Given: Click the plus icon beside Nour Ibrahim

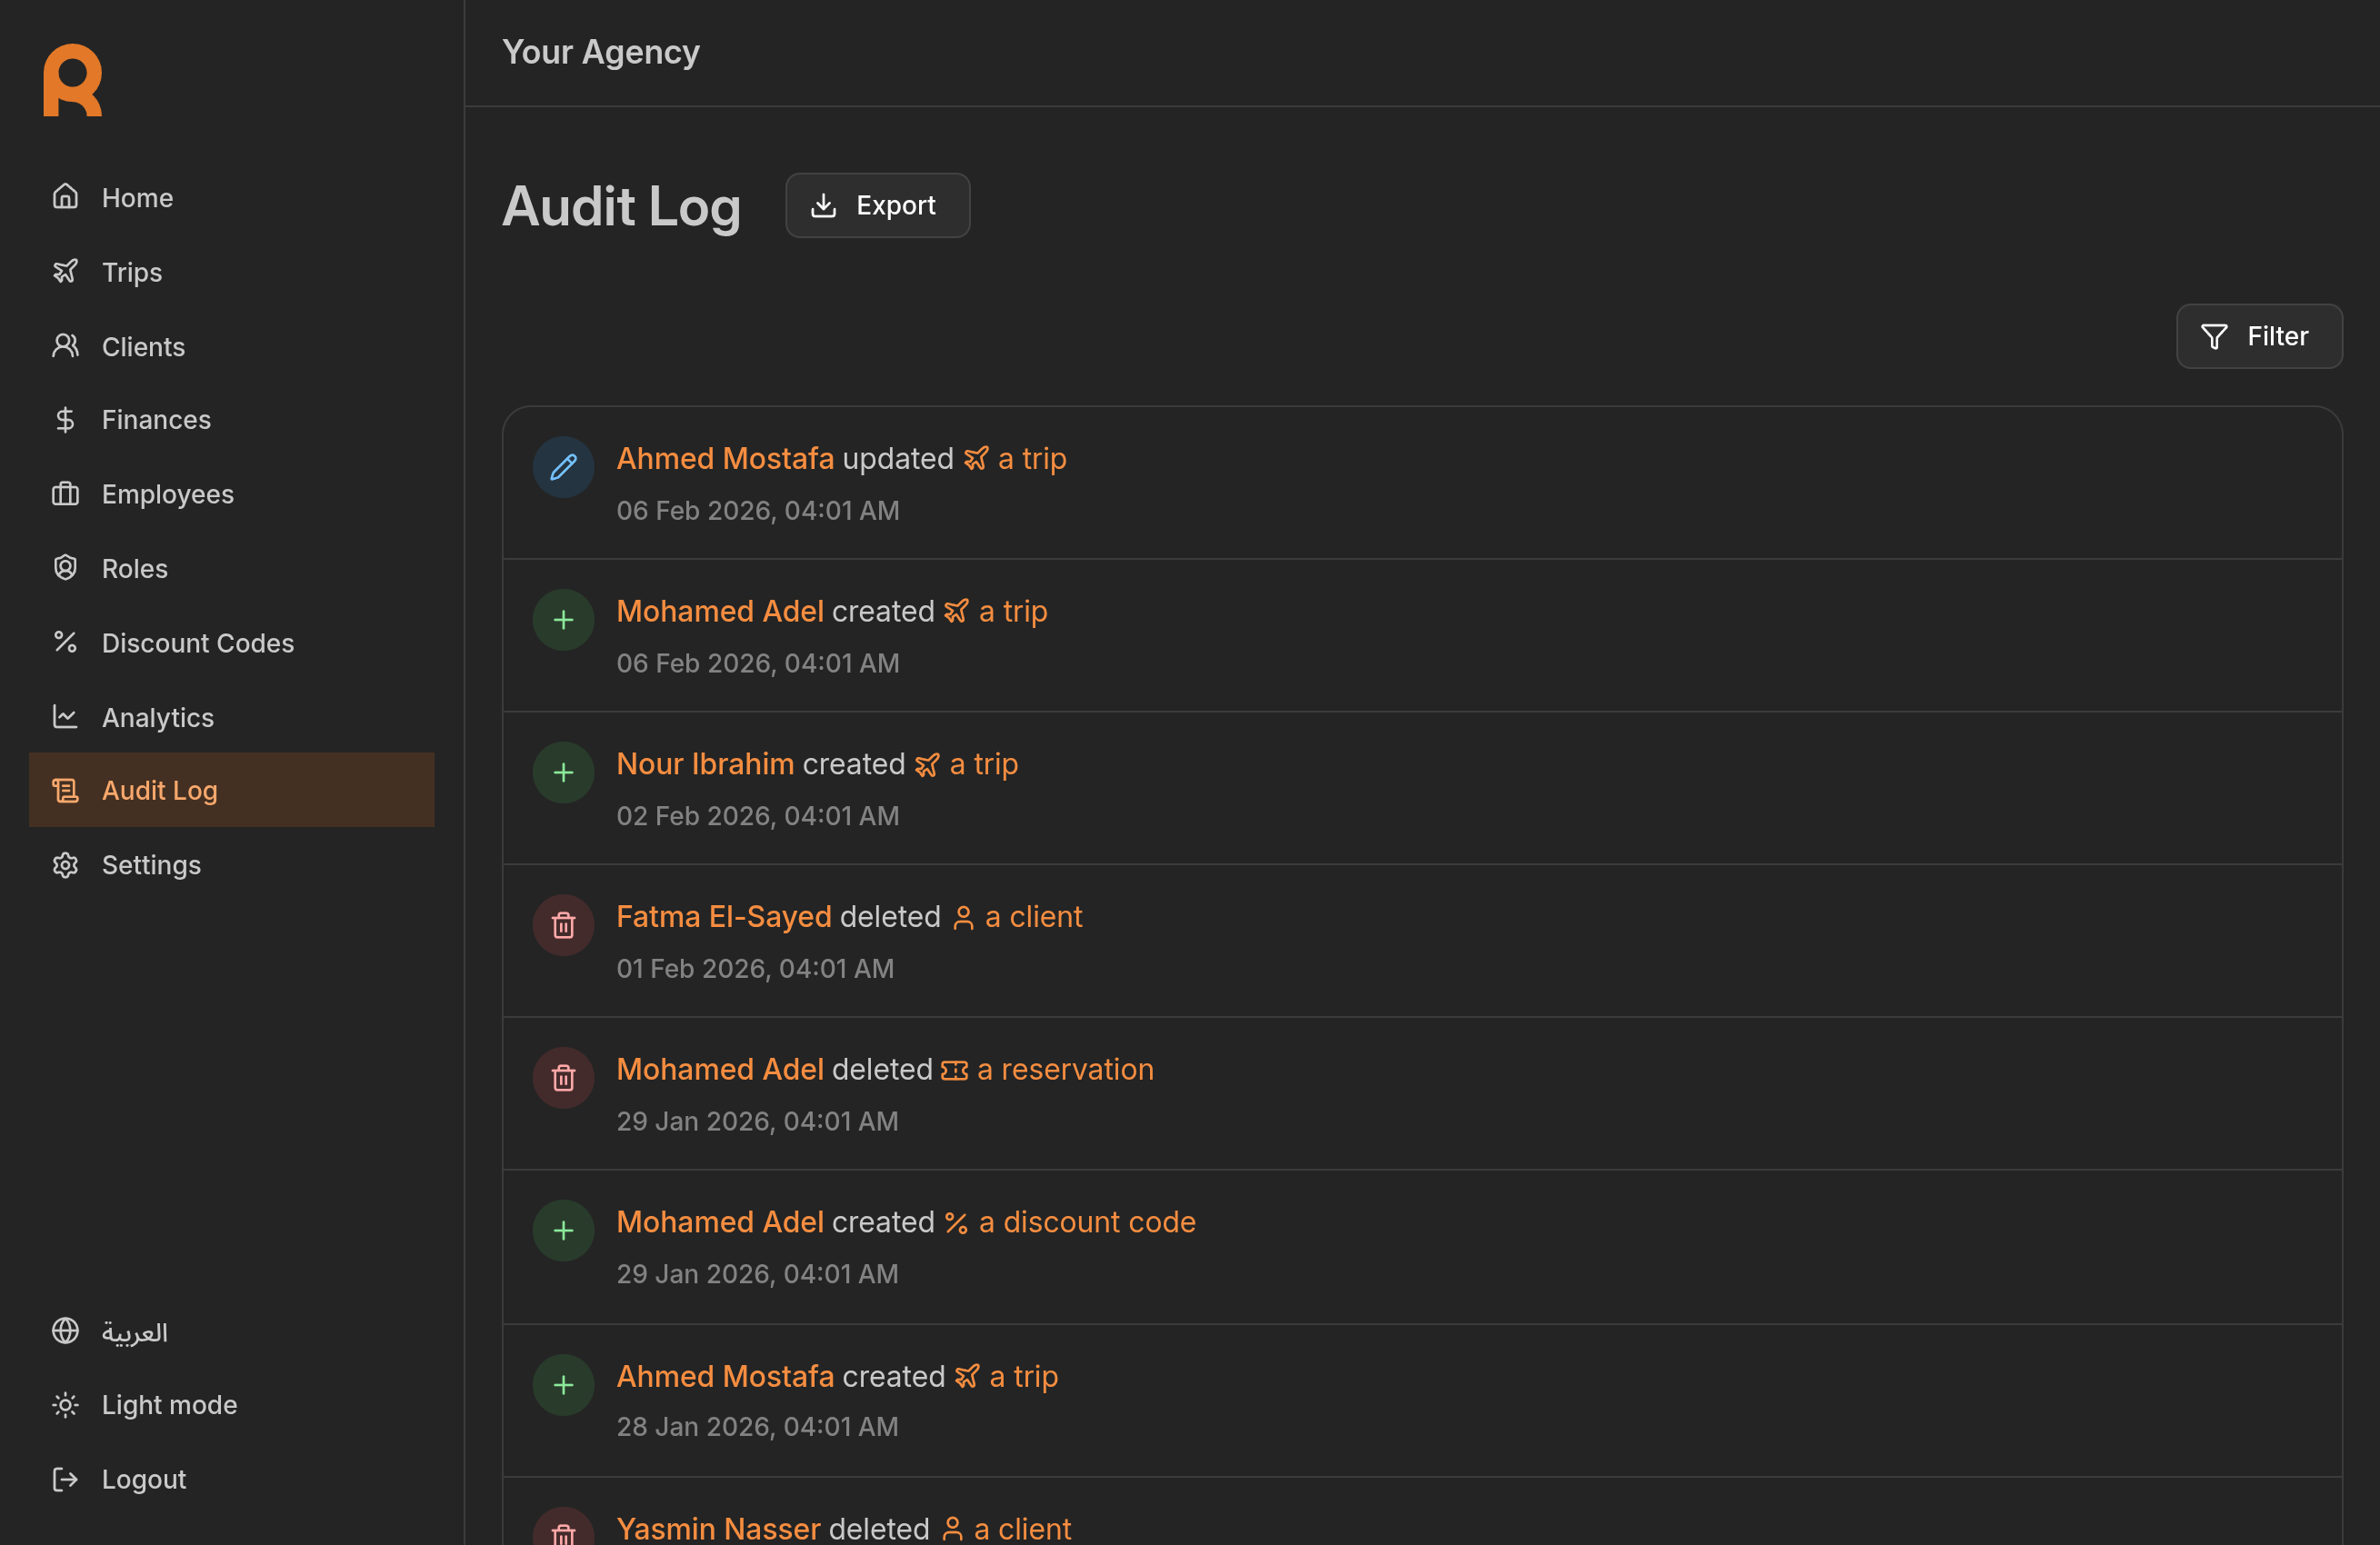Looking at the screenshot, I should (563, 772).
